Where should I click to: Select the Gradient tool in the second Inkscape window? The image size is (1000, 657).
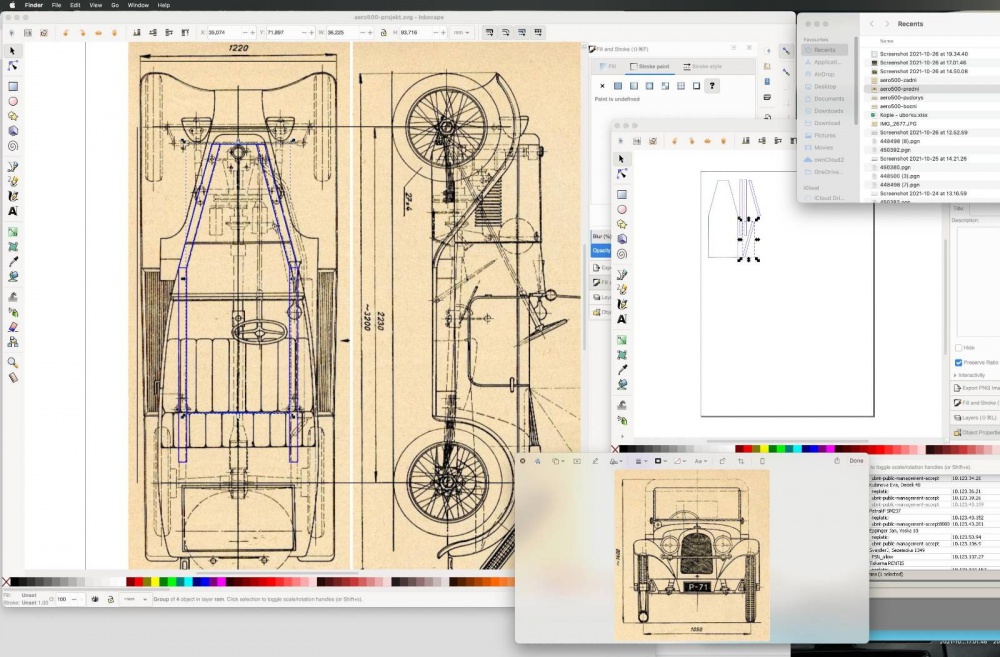[622, 340]
